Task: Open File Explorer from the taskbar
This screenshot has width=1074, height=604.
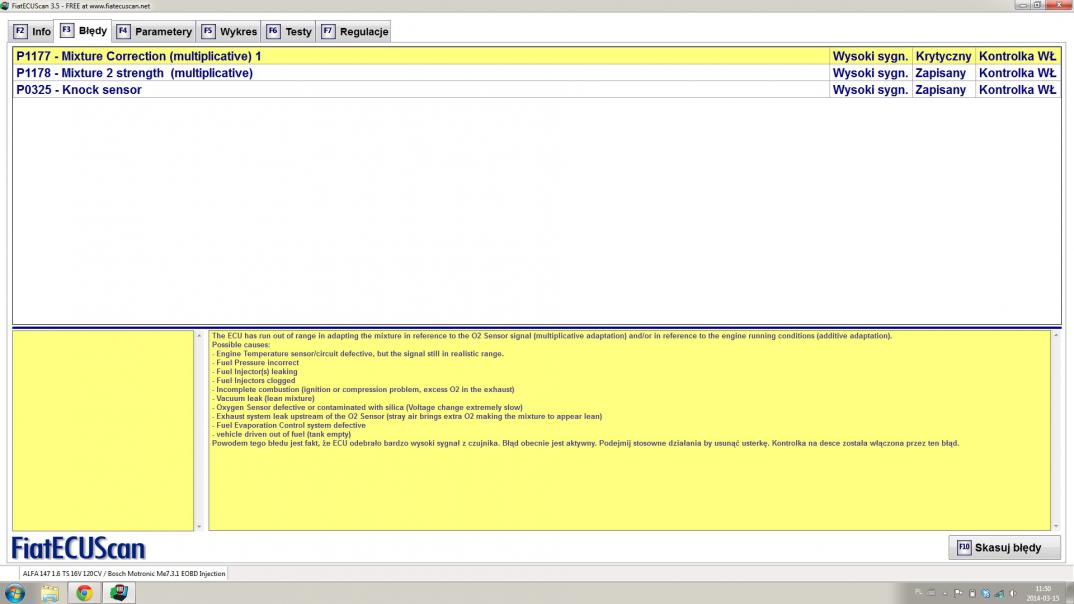Action: coord(49,593)
